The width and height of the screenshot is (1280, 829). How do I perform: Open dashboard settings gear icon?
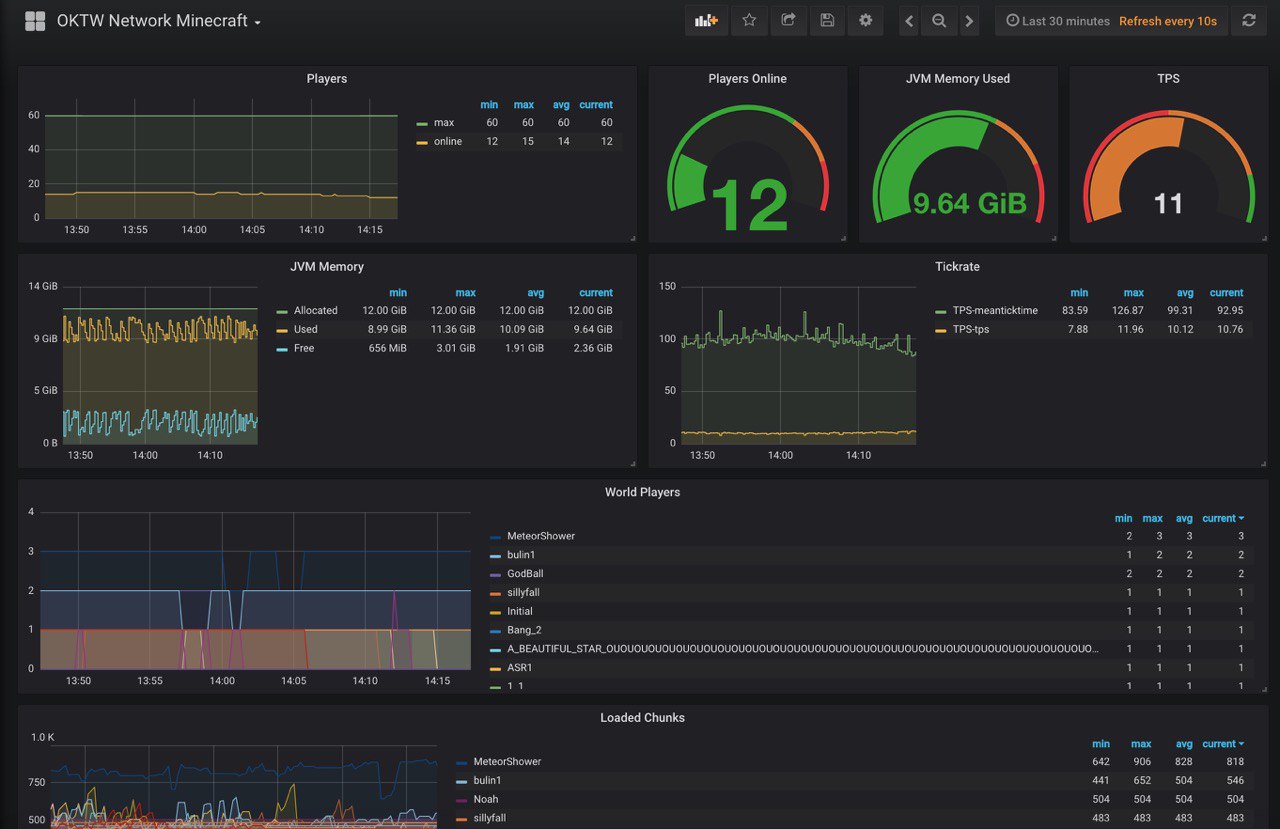865,21
